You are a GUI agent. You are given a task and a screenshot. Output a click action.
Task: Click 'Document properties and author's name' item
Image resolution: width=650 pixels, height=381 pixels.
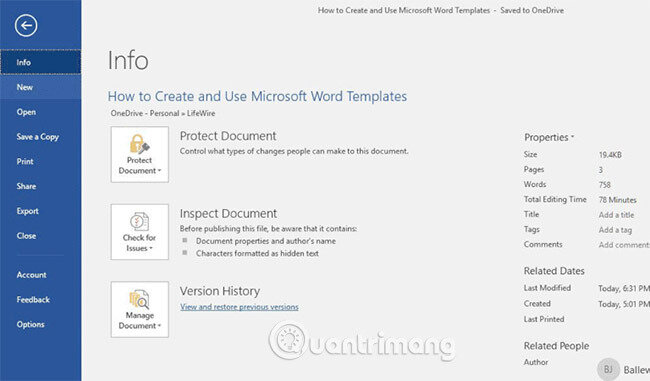[266, 241]
